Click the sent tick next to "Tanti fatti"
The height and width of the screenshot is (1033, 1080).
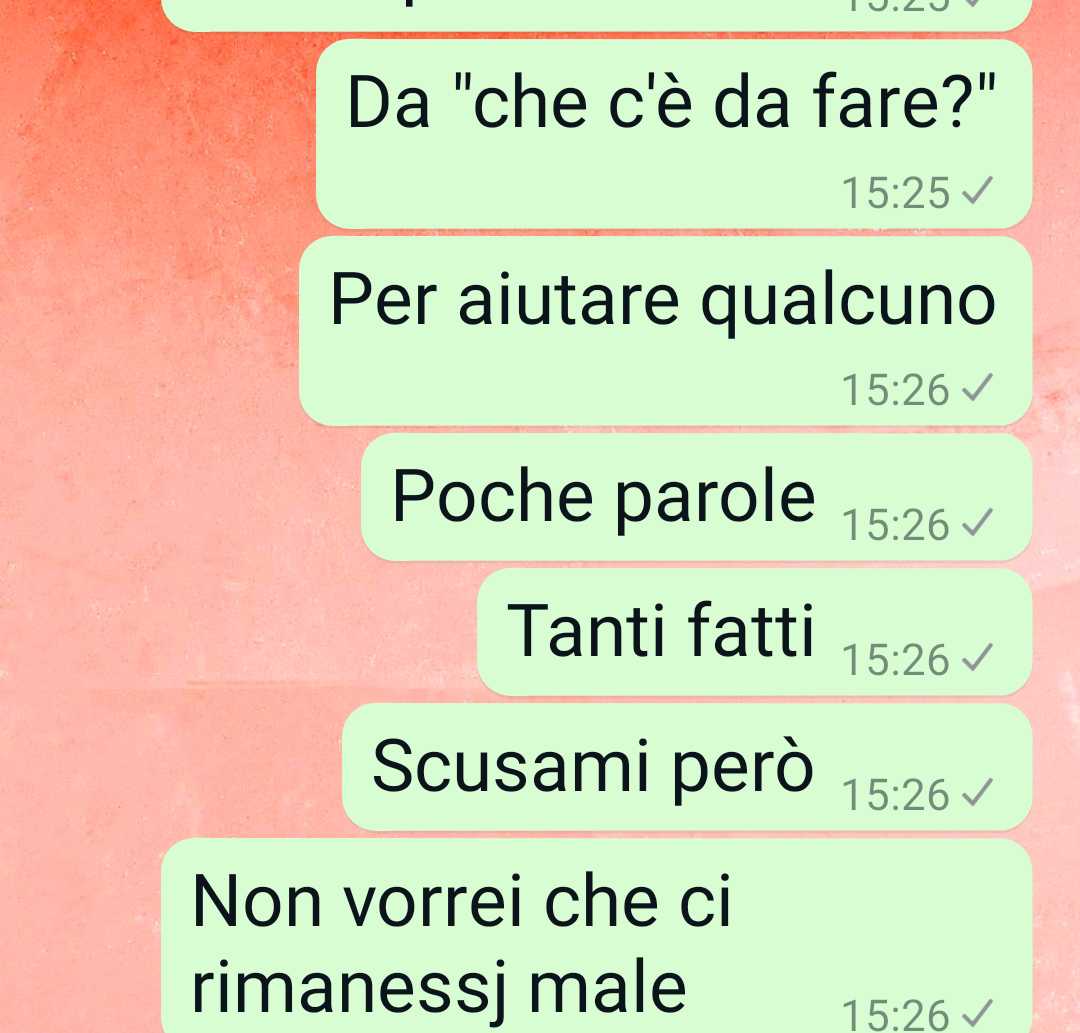click(x=977, y=658)
